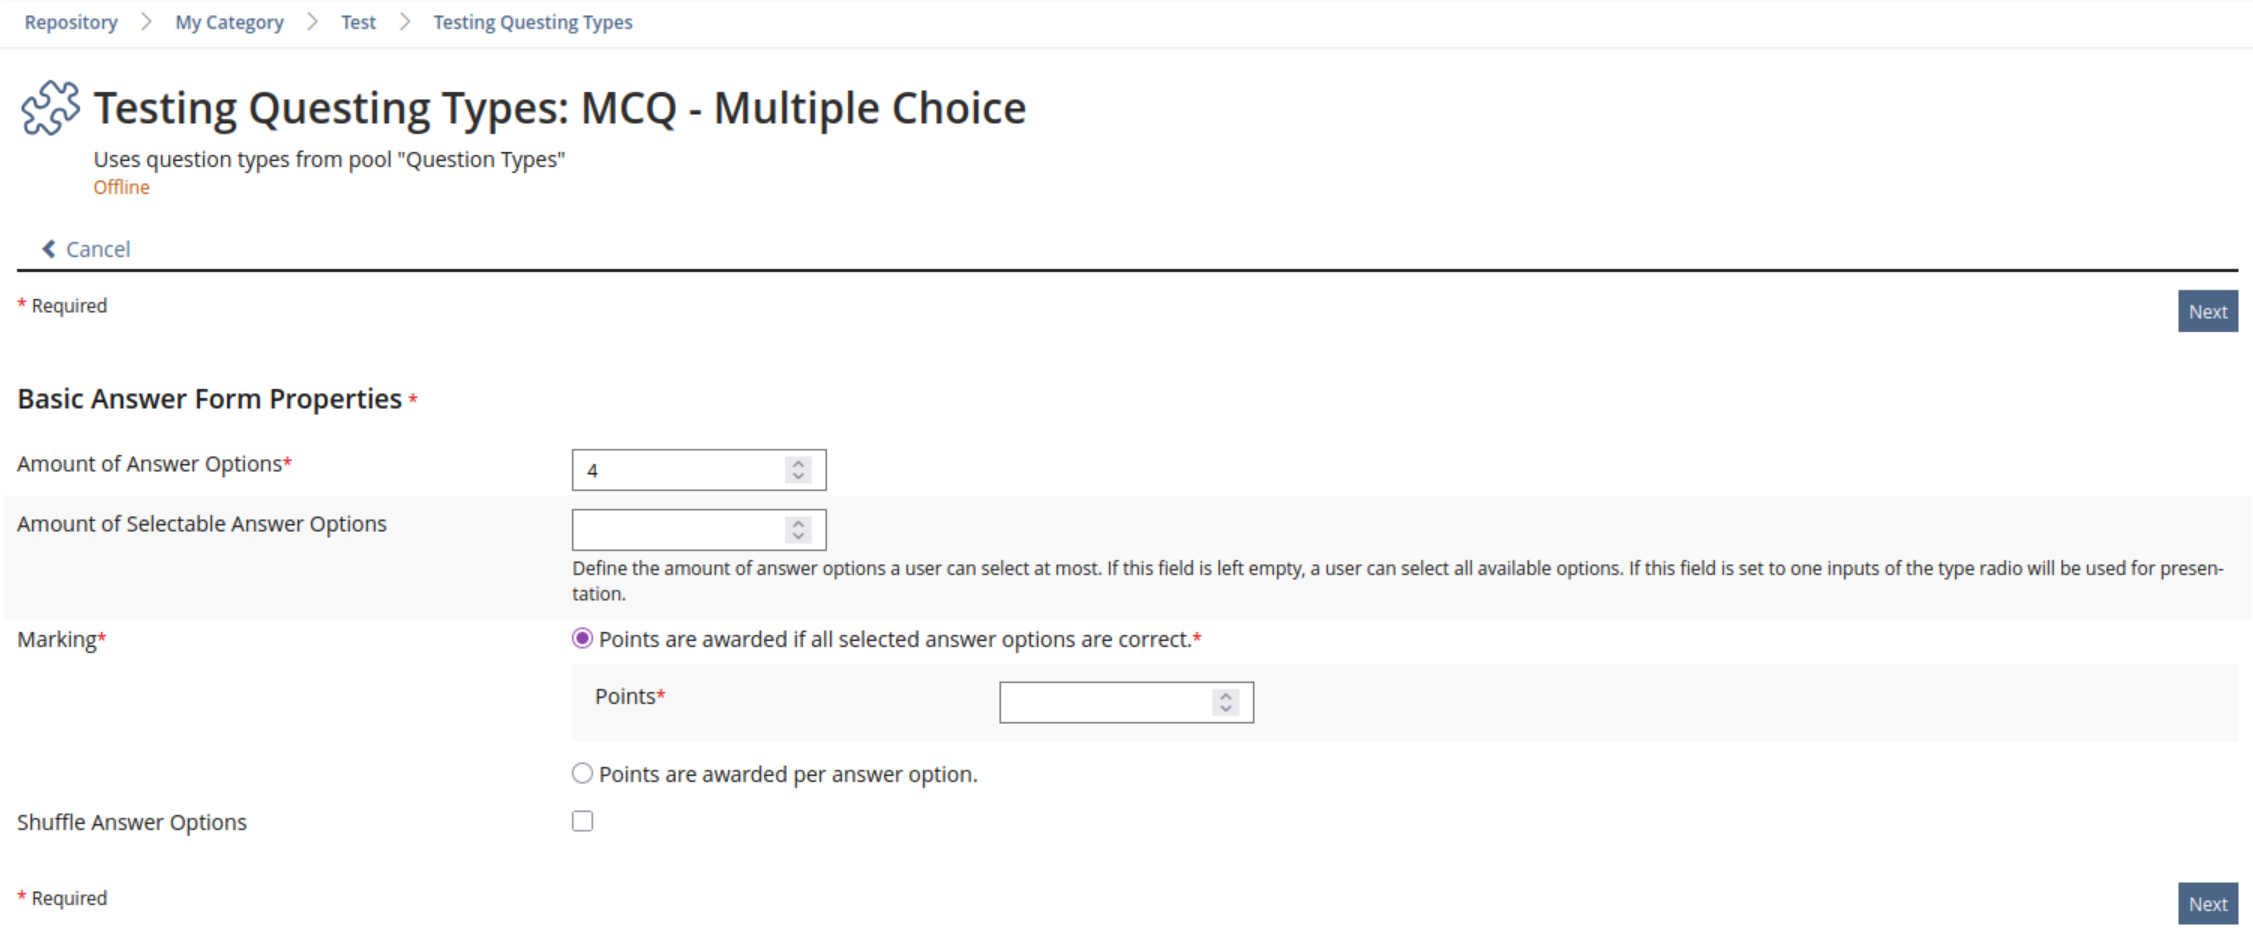
Task: Decrement the Amount of Selectable Answer Options
Action: [x=798, y=537]
